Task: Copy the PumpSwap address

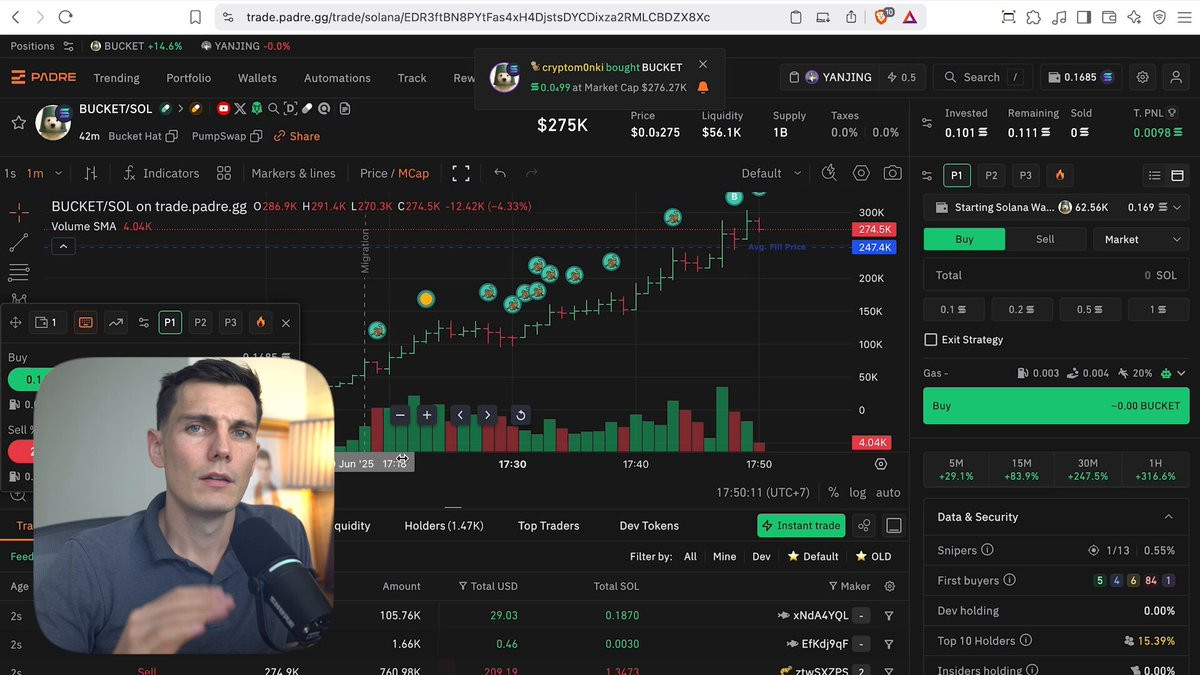Action: [x=256, y=136]
